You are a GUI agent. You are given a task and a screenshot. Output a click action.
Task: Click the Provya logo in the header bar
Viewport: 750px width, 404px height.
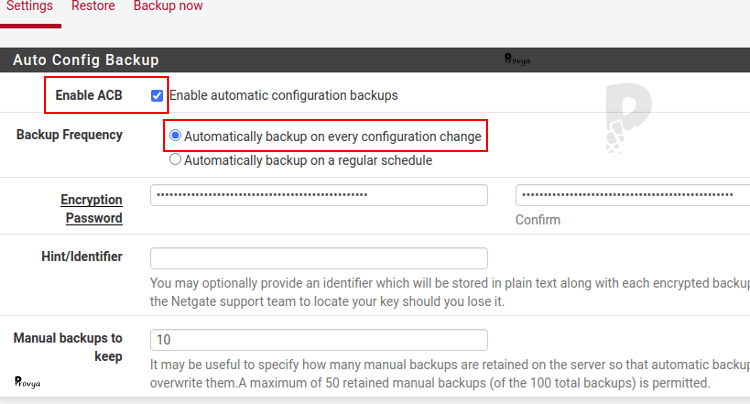(x=517, y=60)
